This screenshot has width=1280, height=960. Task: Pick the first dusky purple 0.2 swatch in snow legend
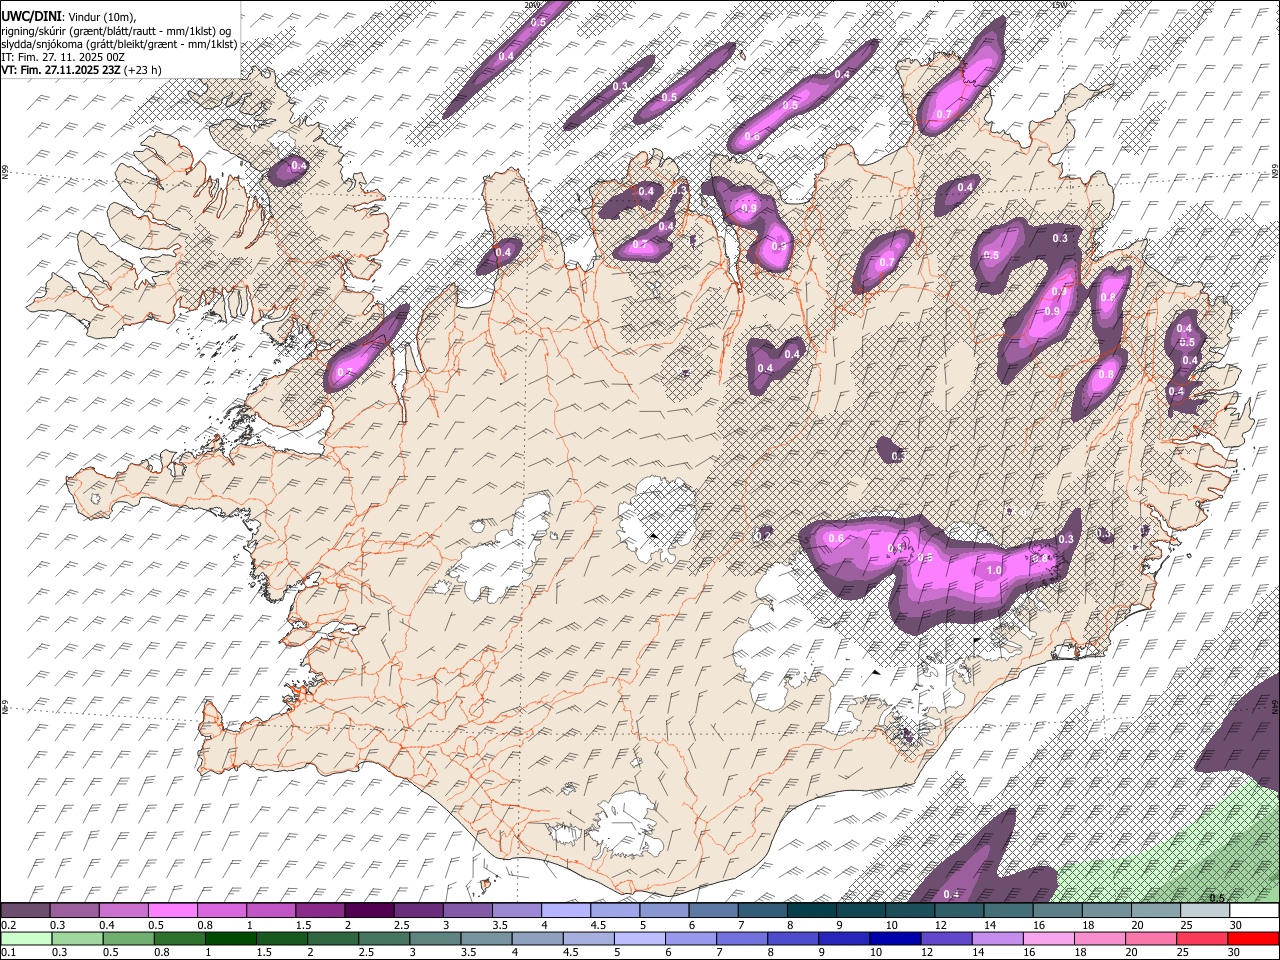pos(25,910)
